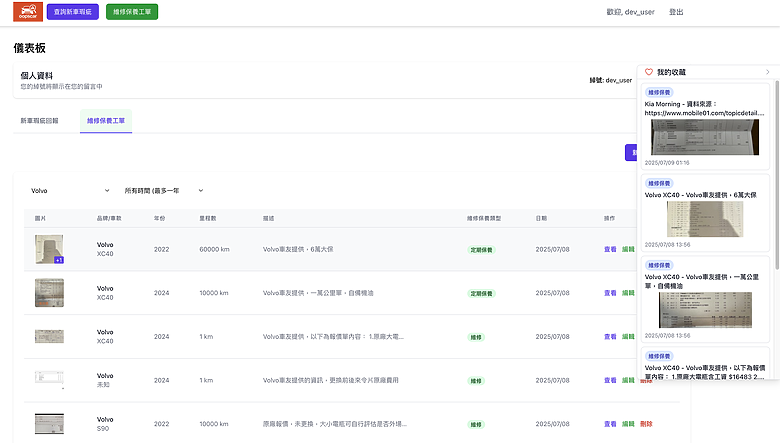
Task: Open Volvo XC40 一萬公里 favorite image
Action: point(705,310)
